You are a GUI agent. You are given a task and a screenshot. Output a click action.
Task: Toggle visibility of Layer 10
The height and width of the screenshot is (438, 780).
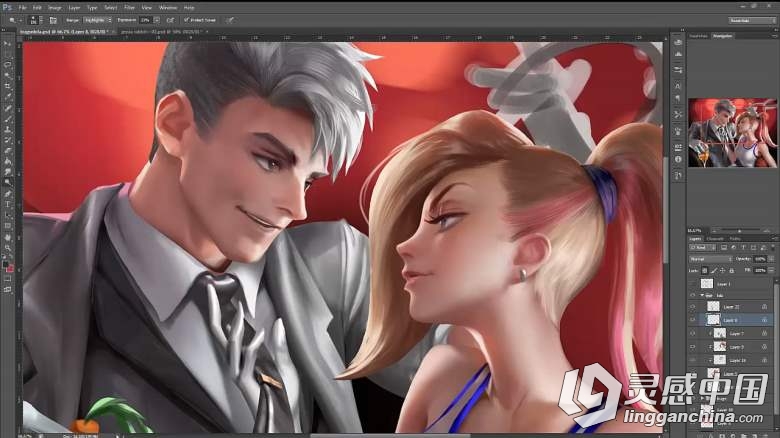(x=692, y=360)
